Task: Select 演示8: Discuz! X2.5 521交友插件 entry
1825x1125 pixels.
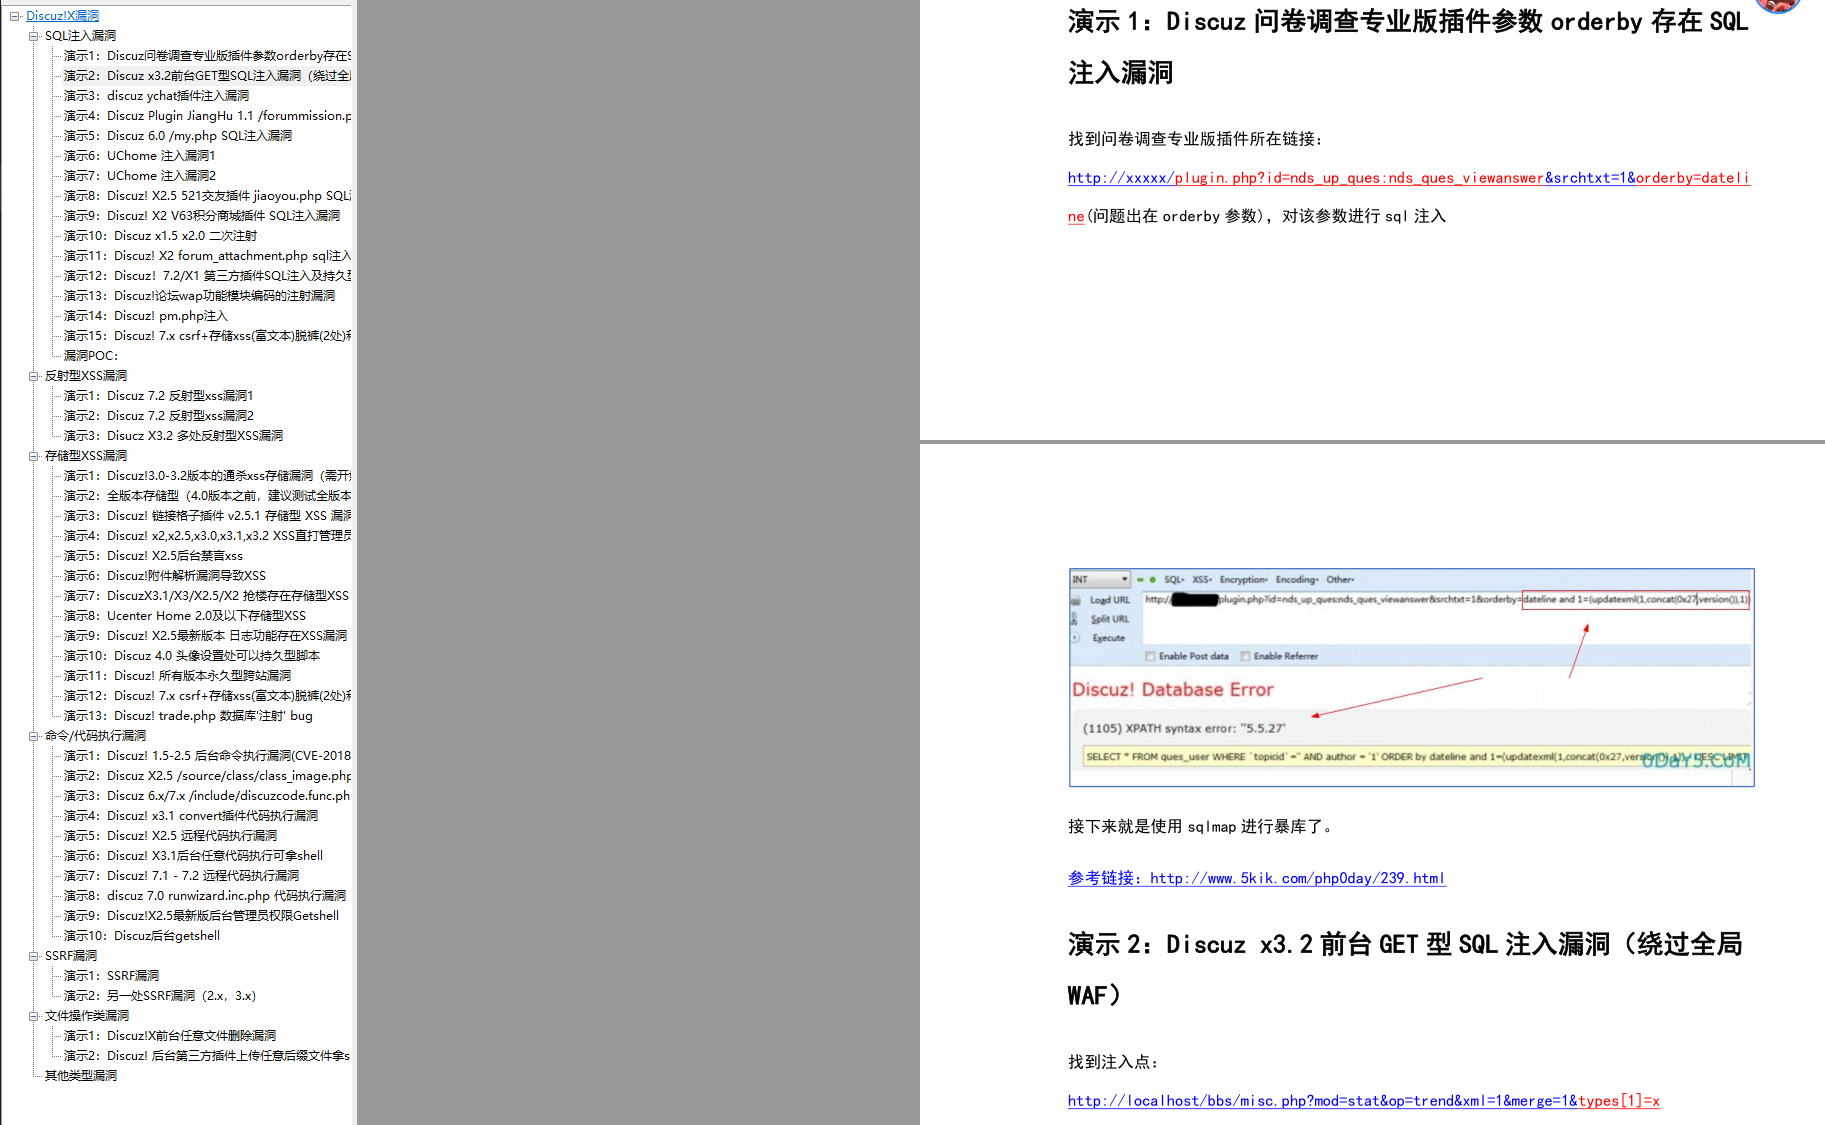Action: coord(207,196)
